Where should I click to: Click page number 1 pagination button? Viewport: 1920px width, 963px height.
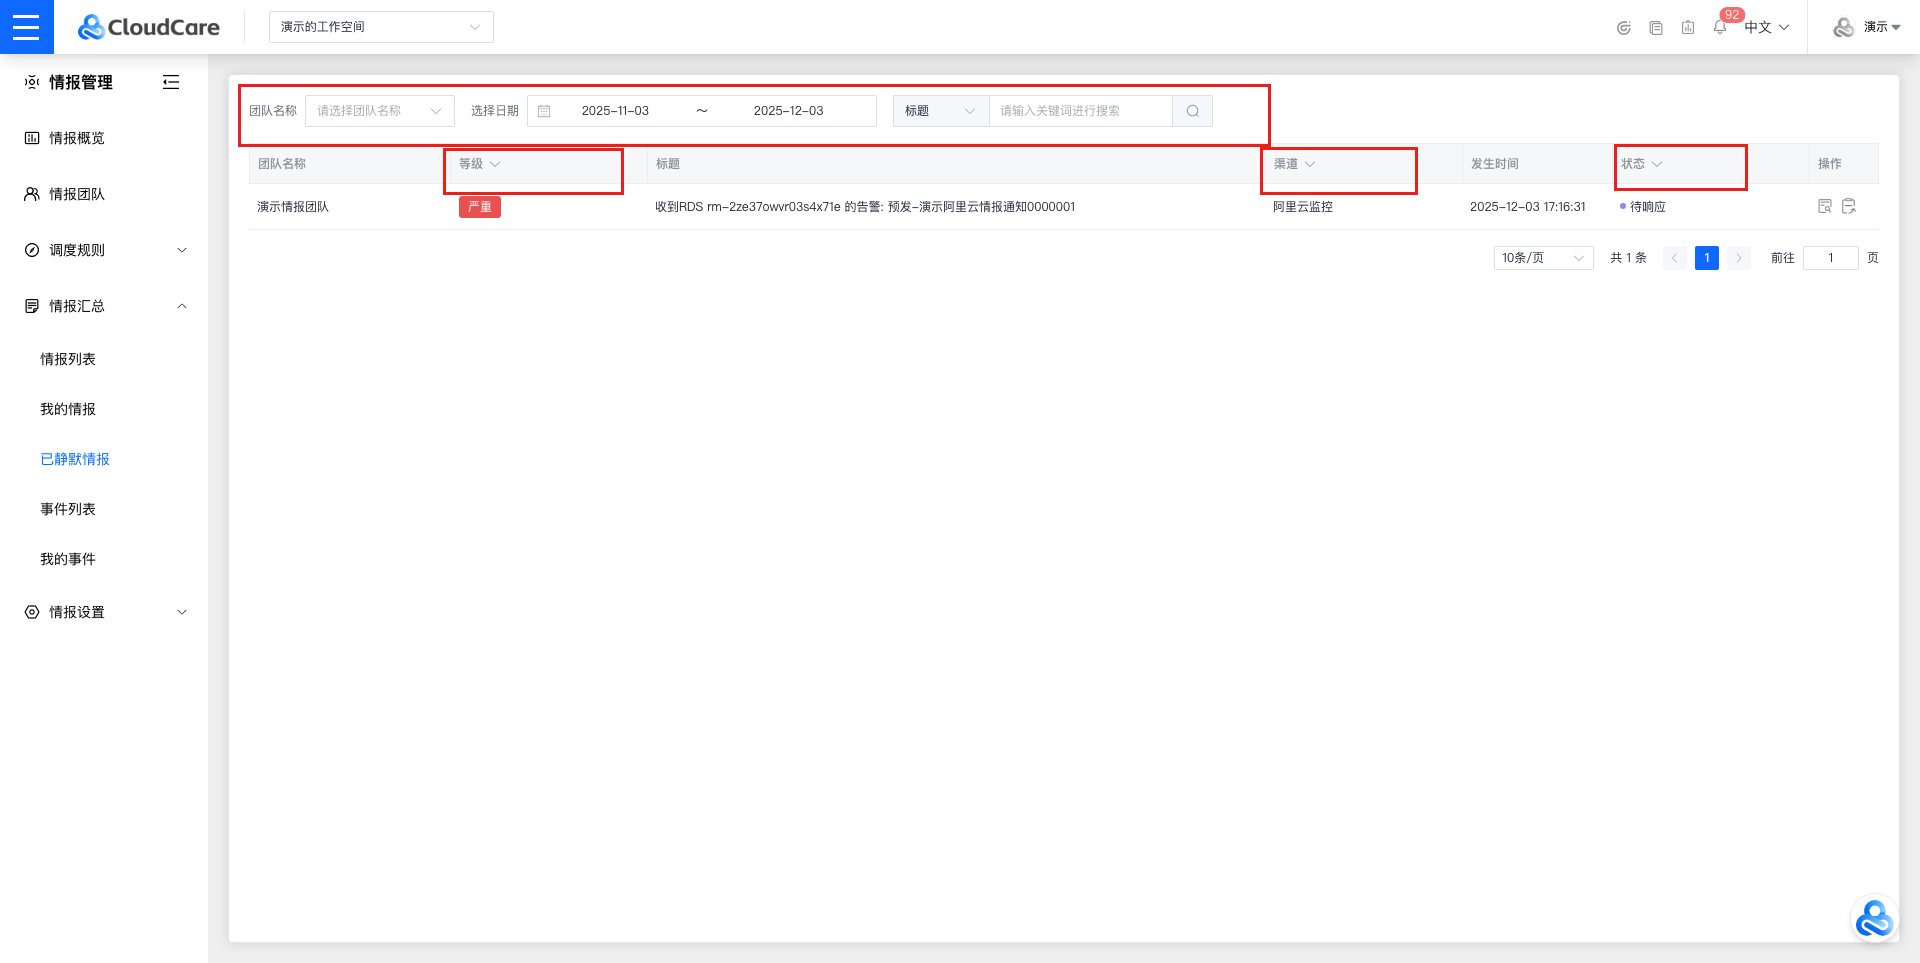[x=1707, y=258]
